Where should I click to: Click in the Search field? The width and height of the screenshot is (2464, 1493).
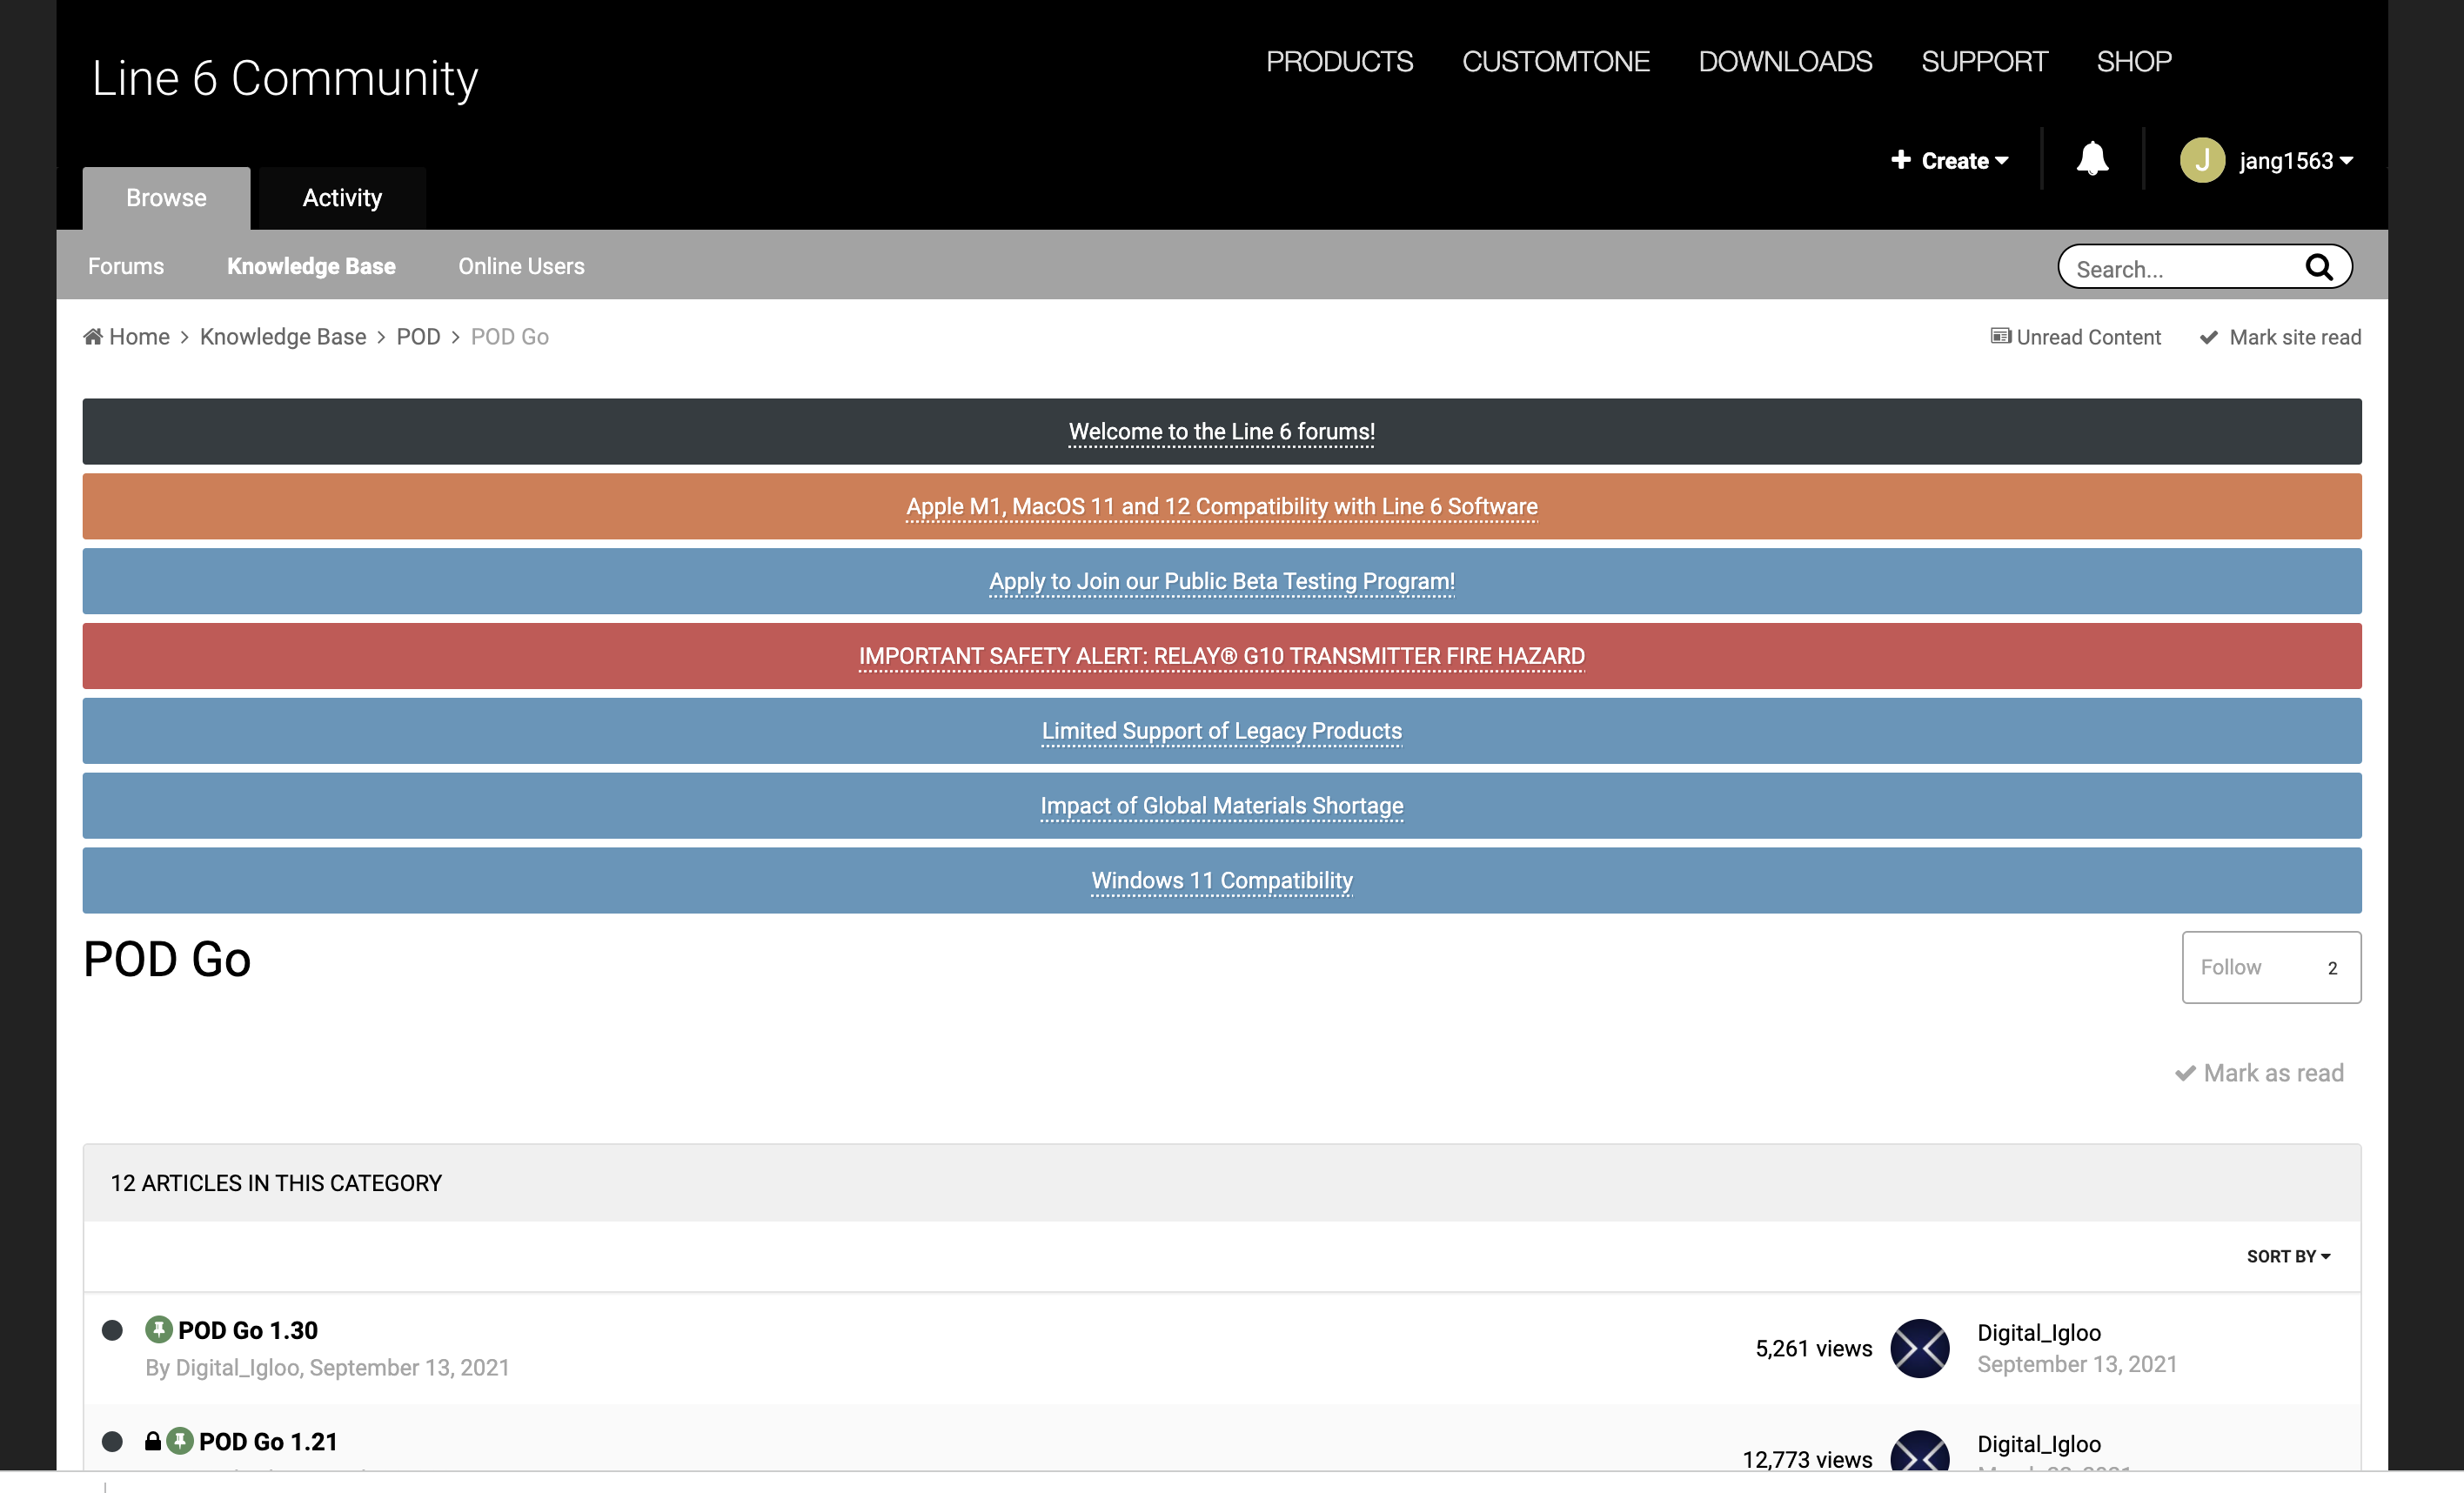(2185, 268)
